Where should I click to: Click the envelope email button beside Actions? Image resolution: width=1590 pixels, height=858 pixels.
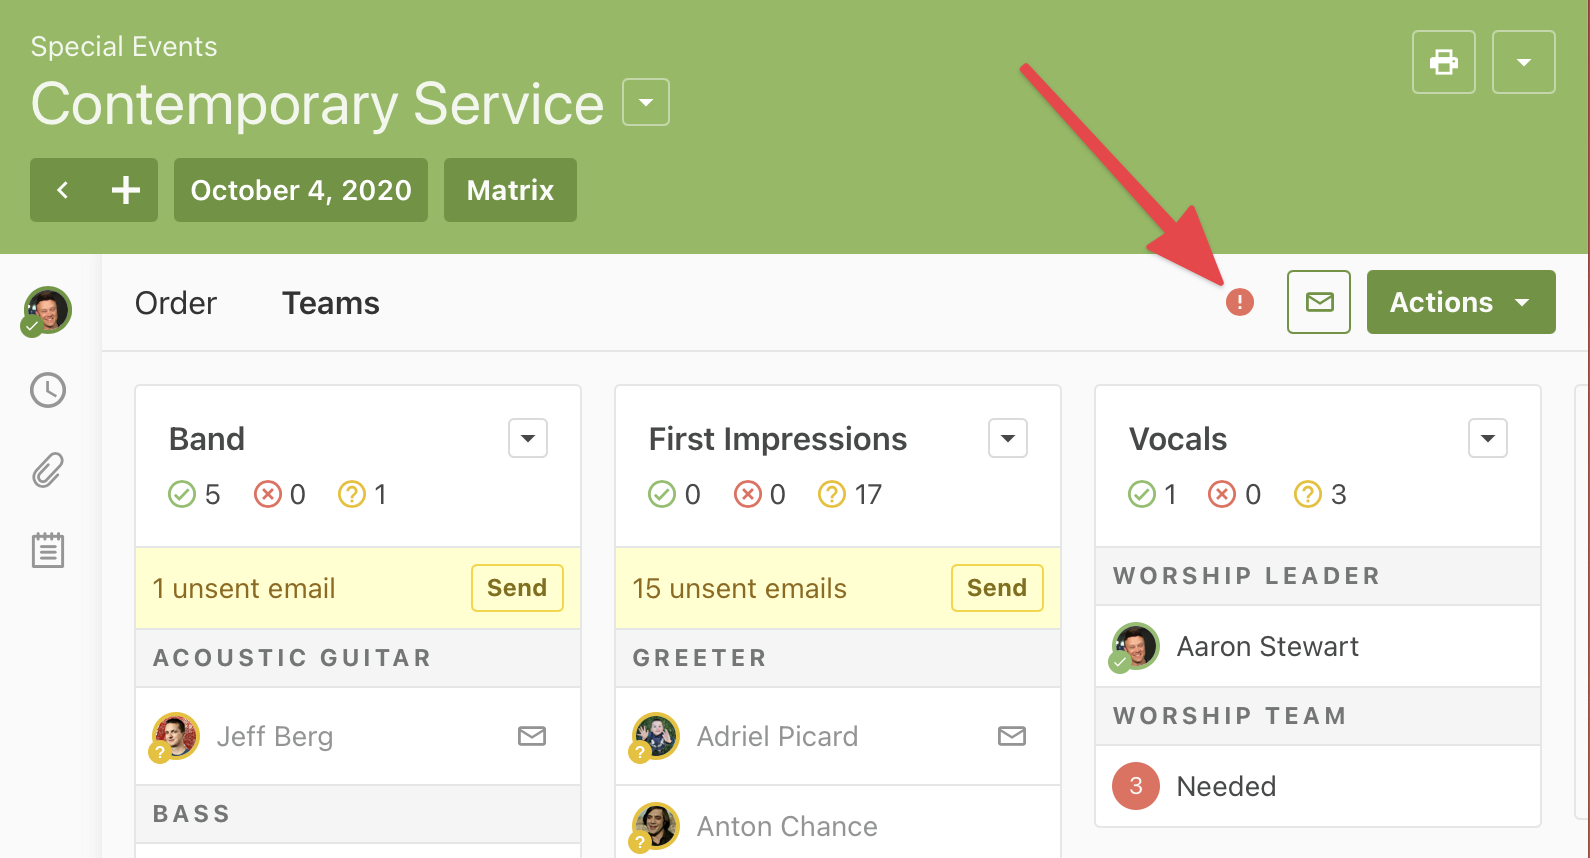pyautogui.click(x=1318, y=302)
